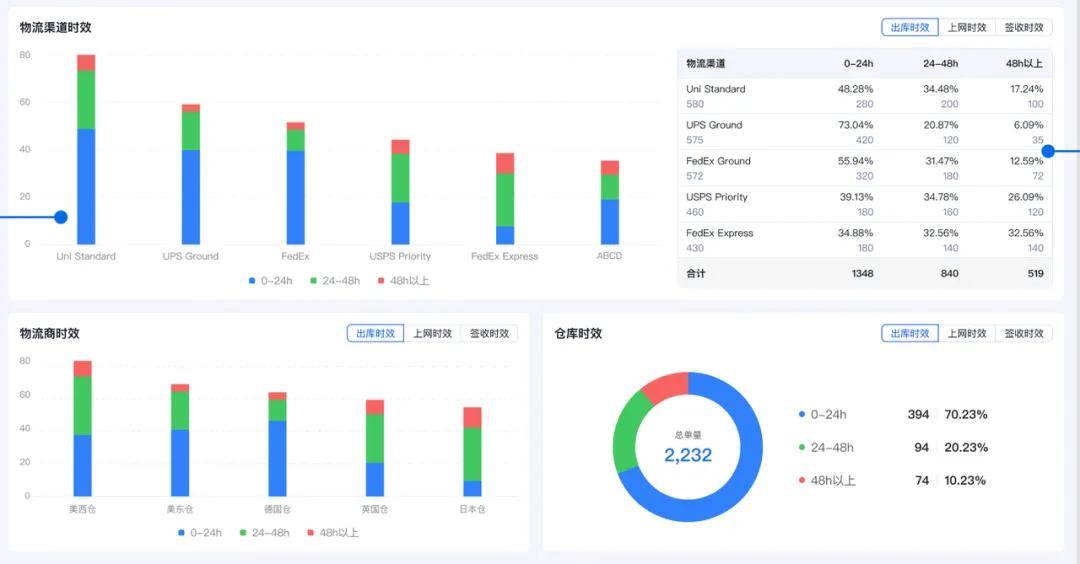Image resolution: width=1080 pixels, height=564 pixels.
Task: Toggle 0-24h legend in 物流渠道时效 chart
Action: 271,281
